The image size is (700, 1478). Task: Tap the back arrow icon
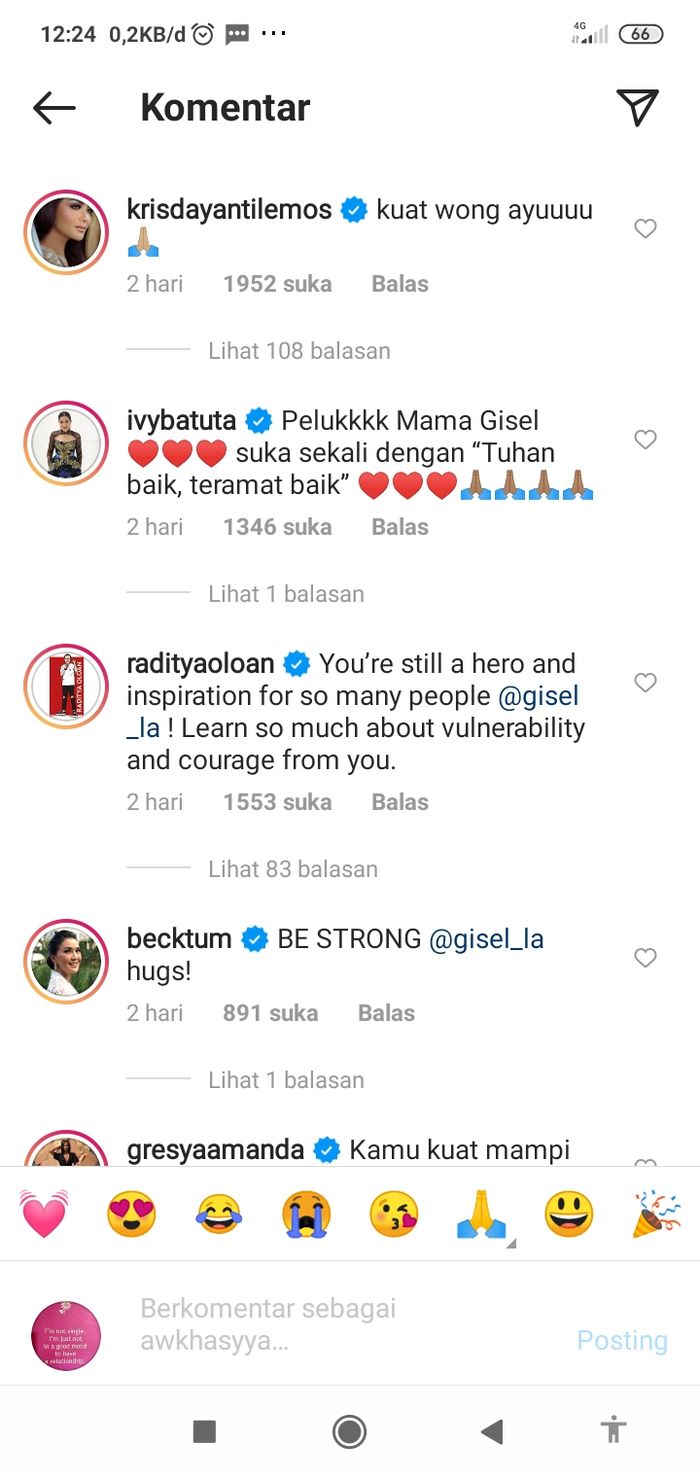pyautogui.click(x=54, y=108)
